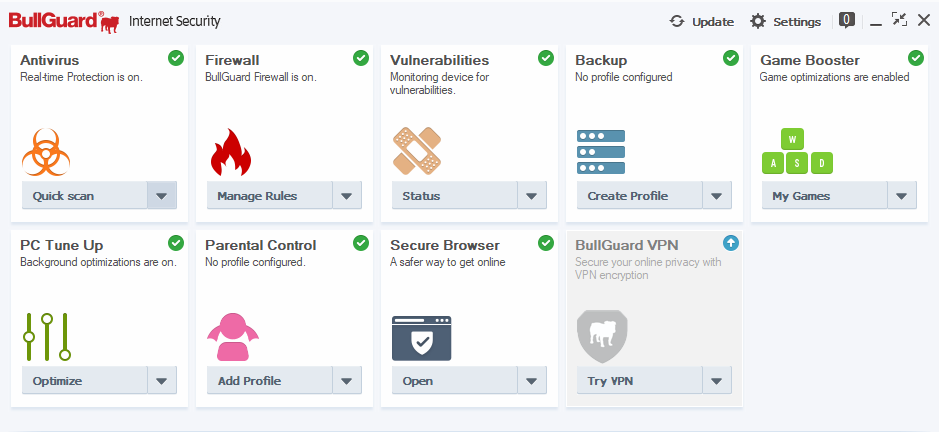Image resolution: width=939 pixels, height=432 pixels.
Task: Open the Try VPN dropdown arrow
Action: click(717, 381)
